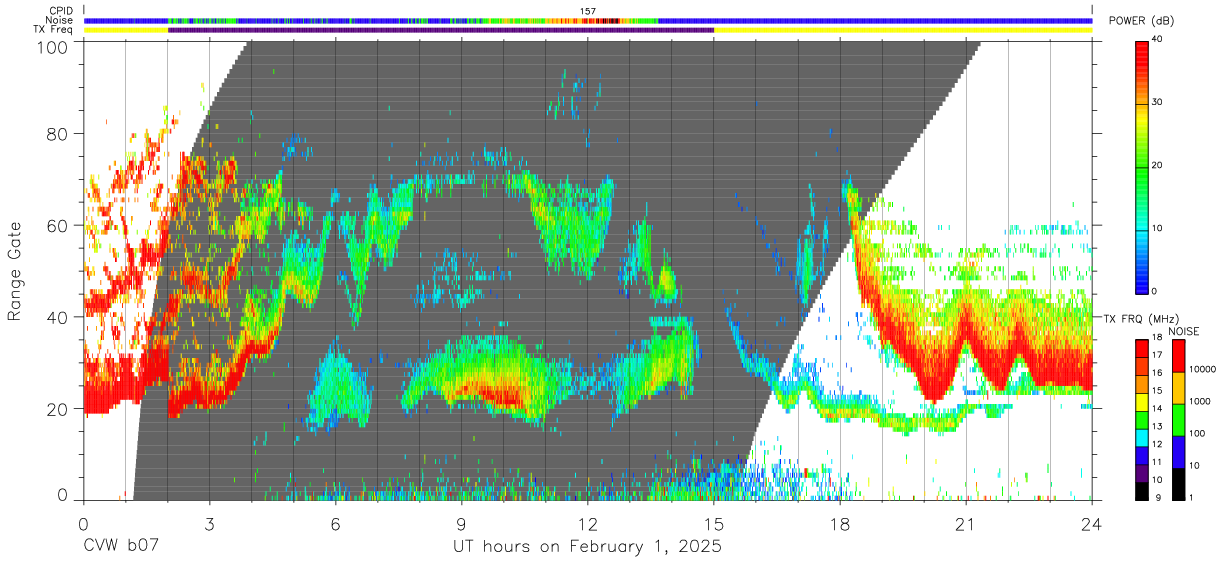Click x-axis tick label '9'
Screen dimensions: 1228x567
(461, 524)
